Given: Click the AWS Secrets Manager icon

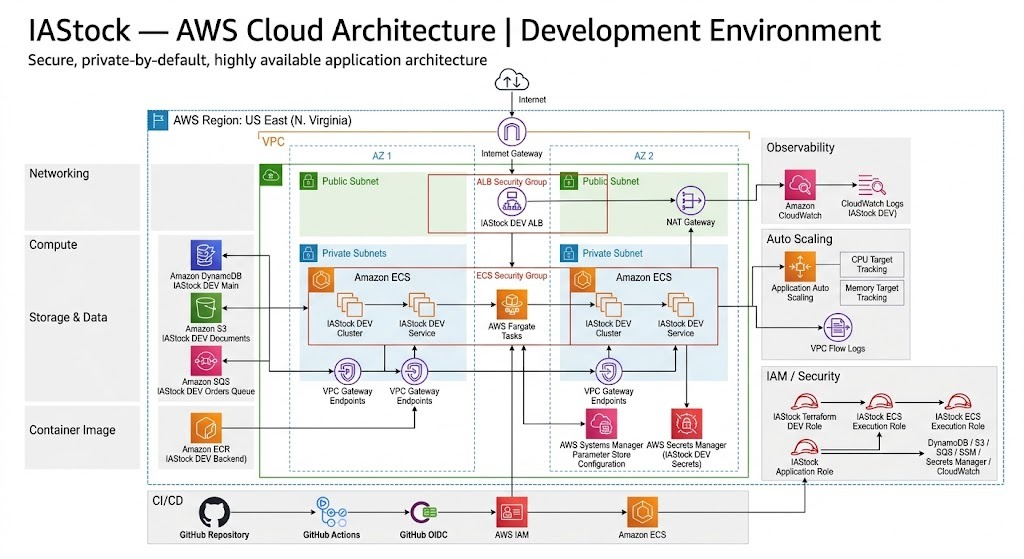Looking at the screenshot, I should tap(686, 424).
